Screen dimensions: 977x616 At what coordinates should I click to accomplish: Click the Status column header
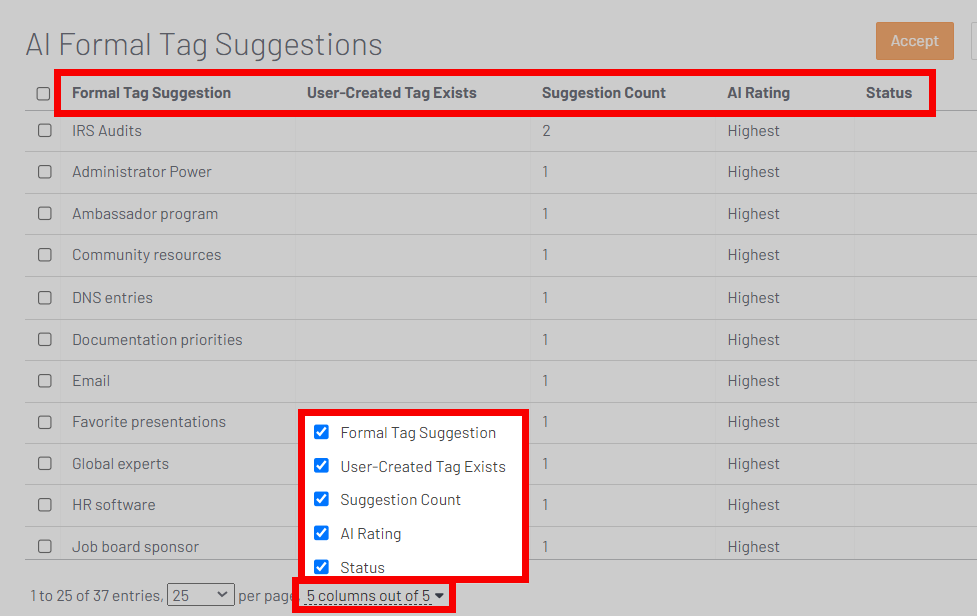coord(888,93)
